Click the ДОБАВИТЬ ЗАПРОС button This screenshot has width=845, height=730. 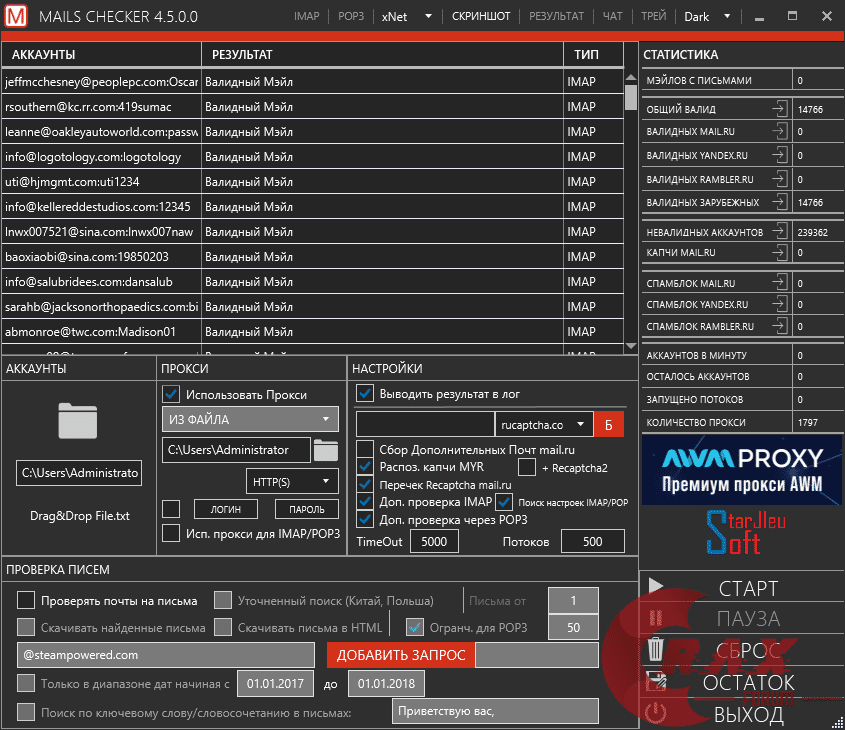(400, 655)
